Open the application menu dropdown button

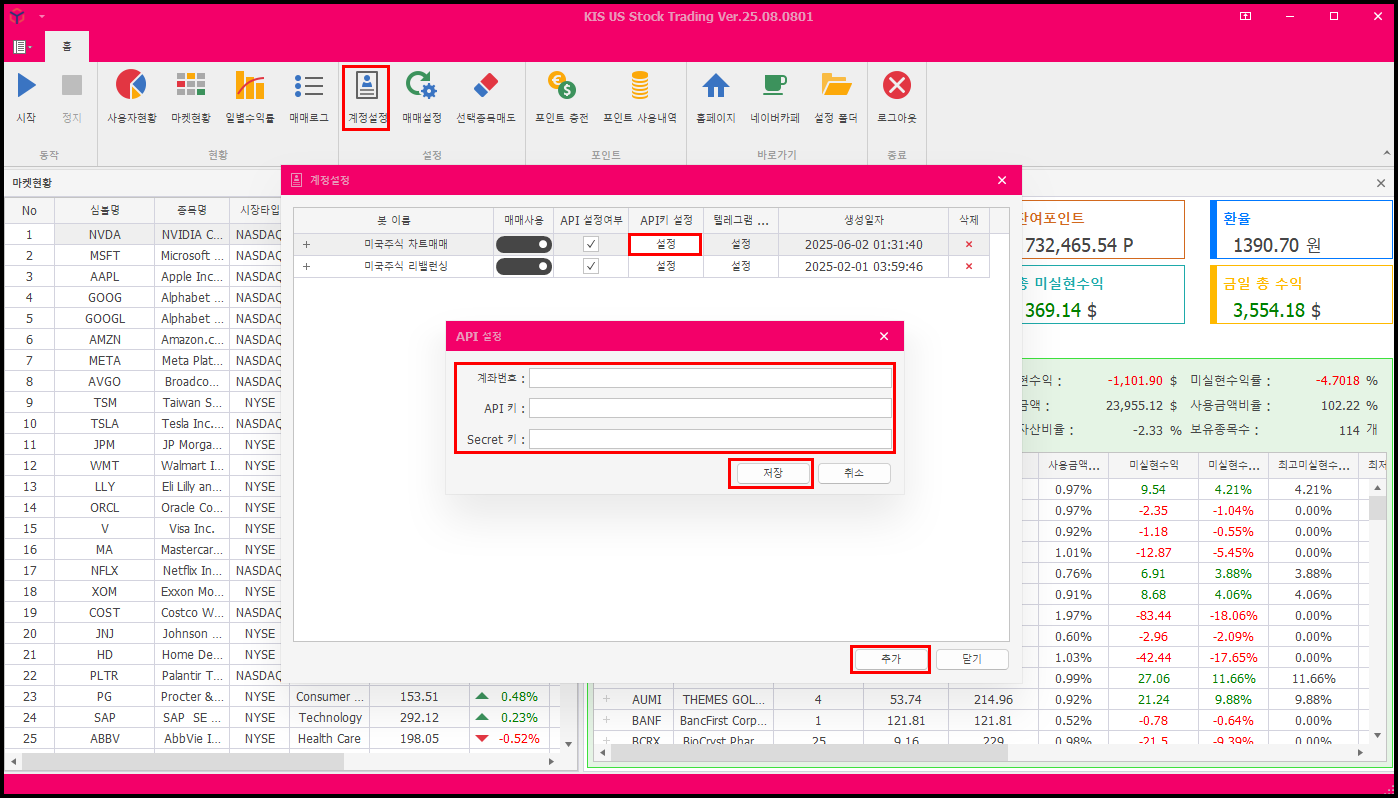(x=23, y=47)
